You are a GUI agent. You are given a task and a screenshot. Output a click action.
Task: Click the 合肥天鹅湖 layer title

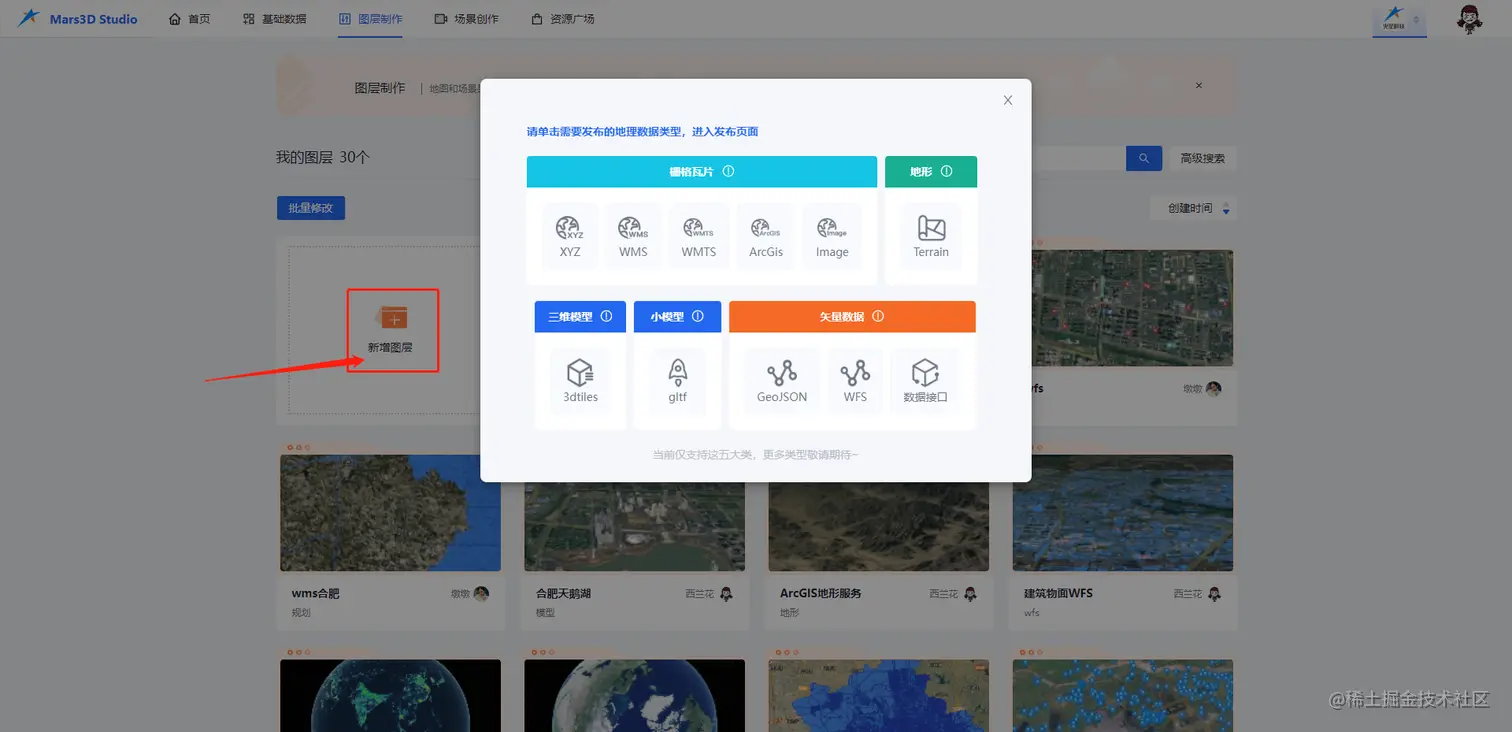tap(563, 593)
